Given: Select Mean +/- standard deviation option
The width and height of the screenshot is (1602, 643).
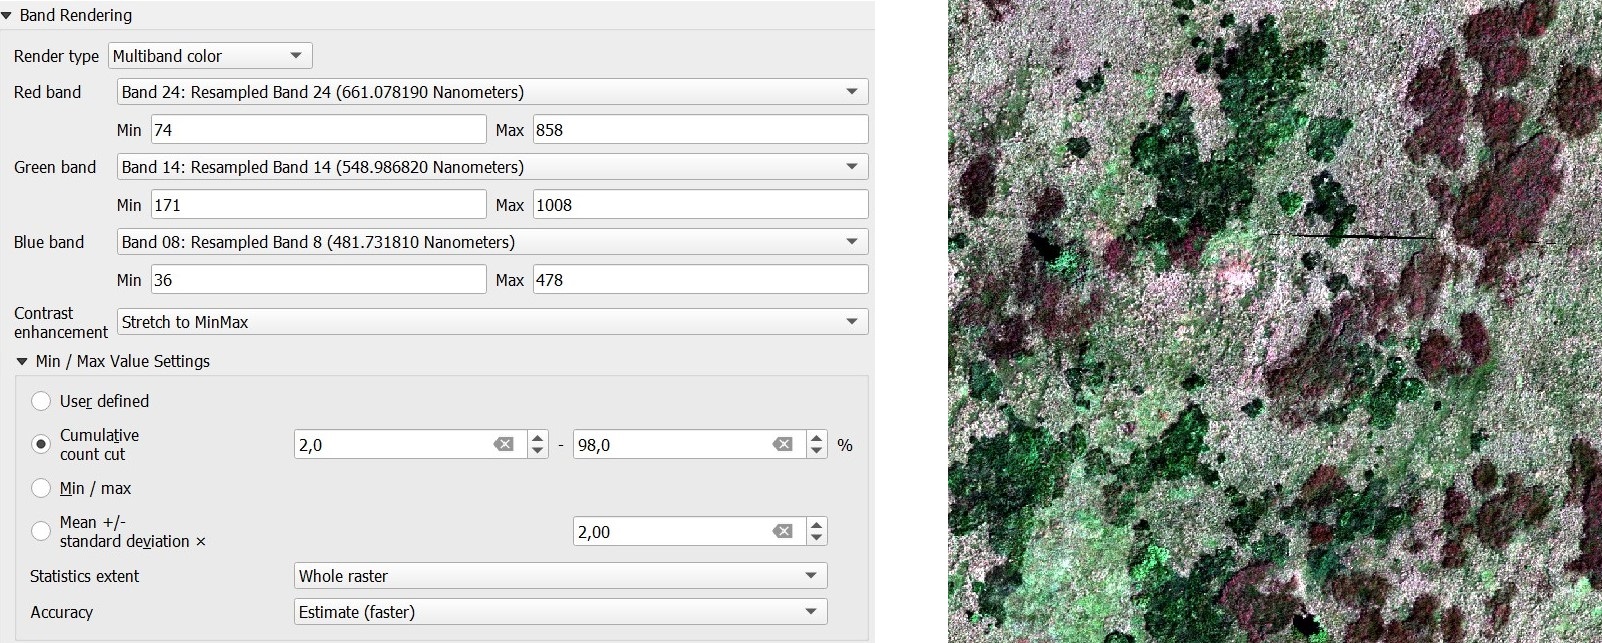Looking at the screenshot, I should (41, 531).
